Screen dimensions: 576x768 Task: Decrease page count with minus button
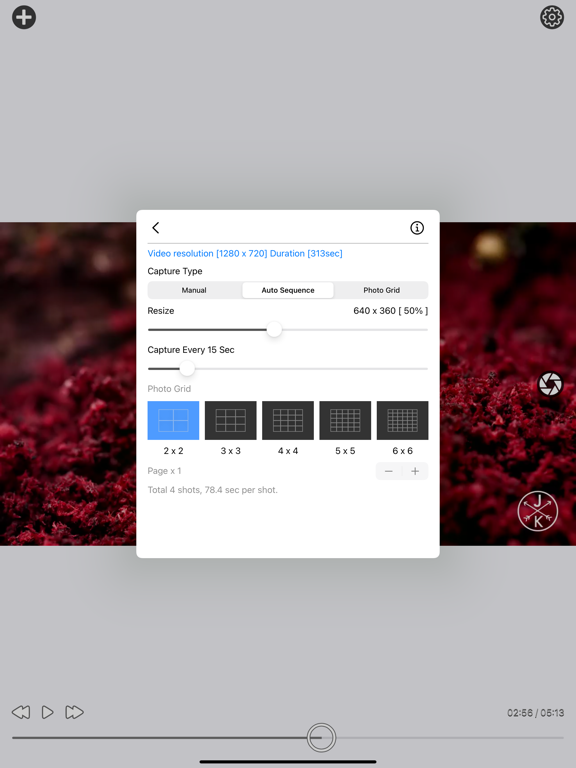click(x=389, y=471)
